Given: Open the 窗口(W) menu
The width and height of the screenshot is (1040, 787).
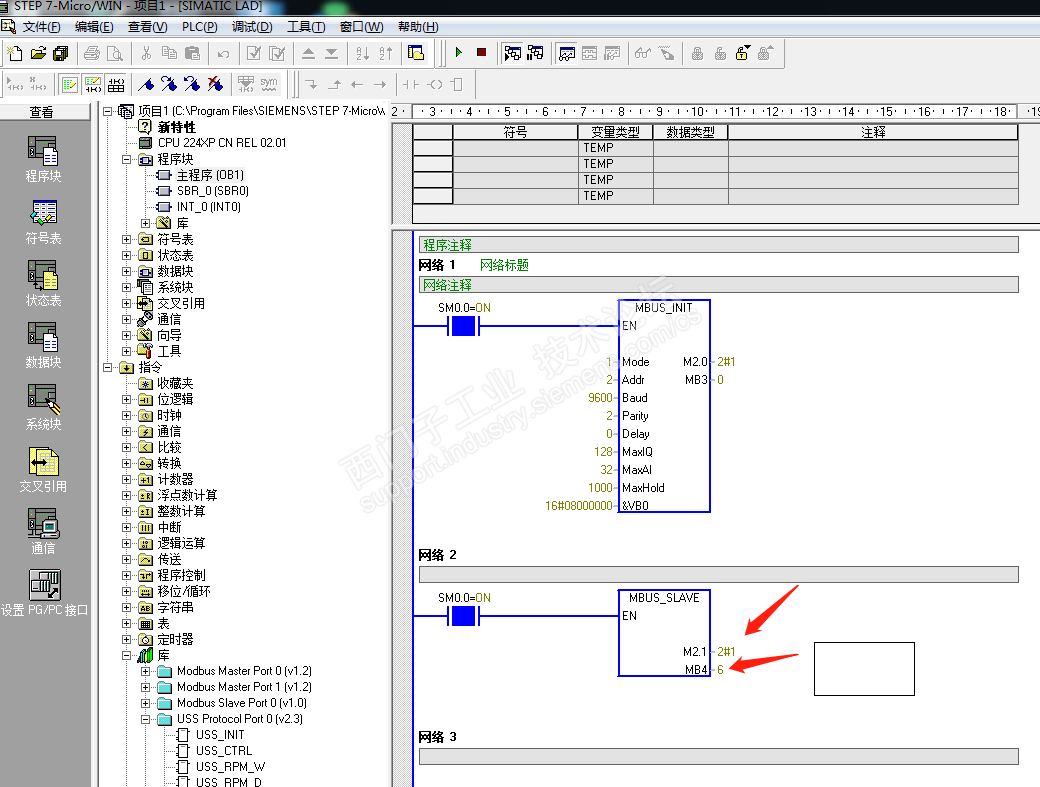Looking at the screenshot, I should [x=361, y=27].
